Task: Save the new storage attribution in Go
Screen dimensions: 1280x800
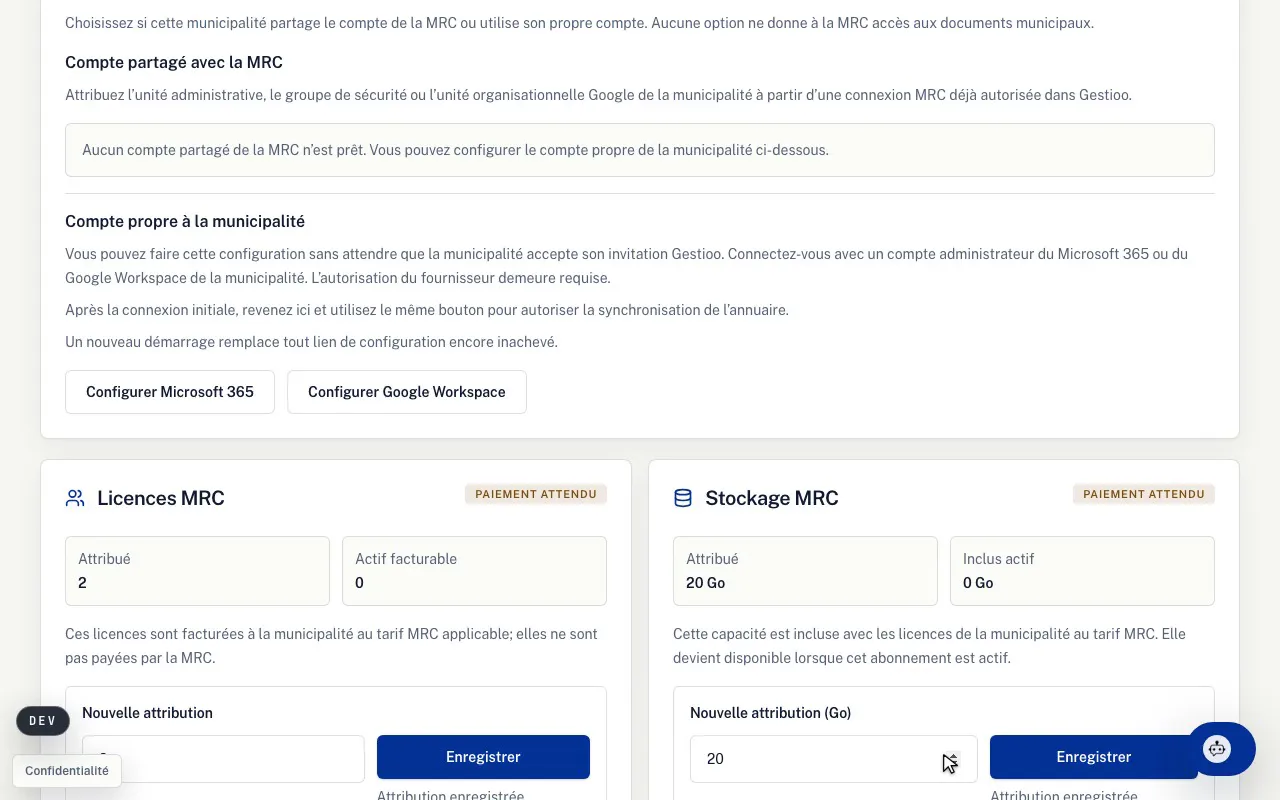Action: [1093, 757]
